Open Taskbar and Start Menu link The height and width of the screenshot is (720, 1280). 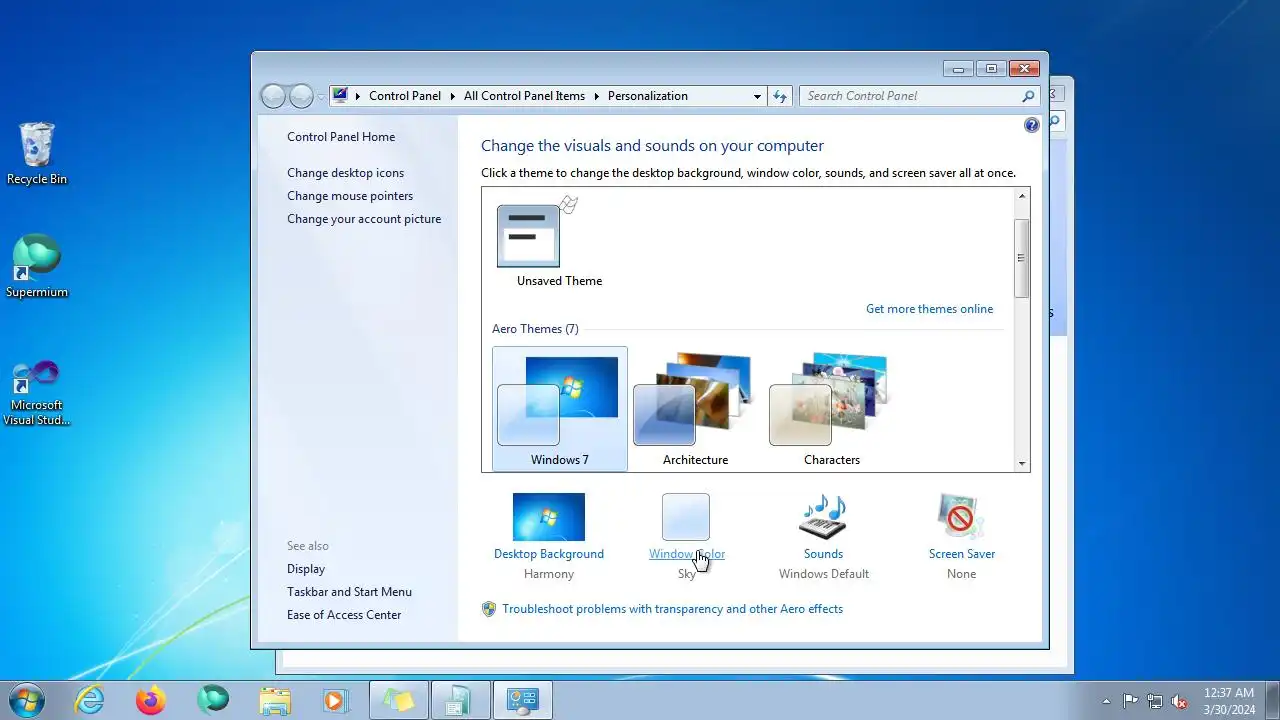click(x=349, y=592)
